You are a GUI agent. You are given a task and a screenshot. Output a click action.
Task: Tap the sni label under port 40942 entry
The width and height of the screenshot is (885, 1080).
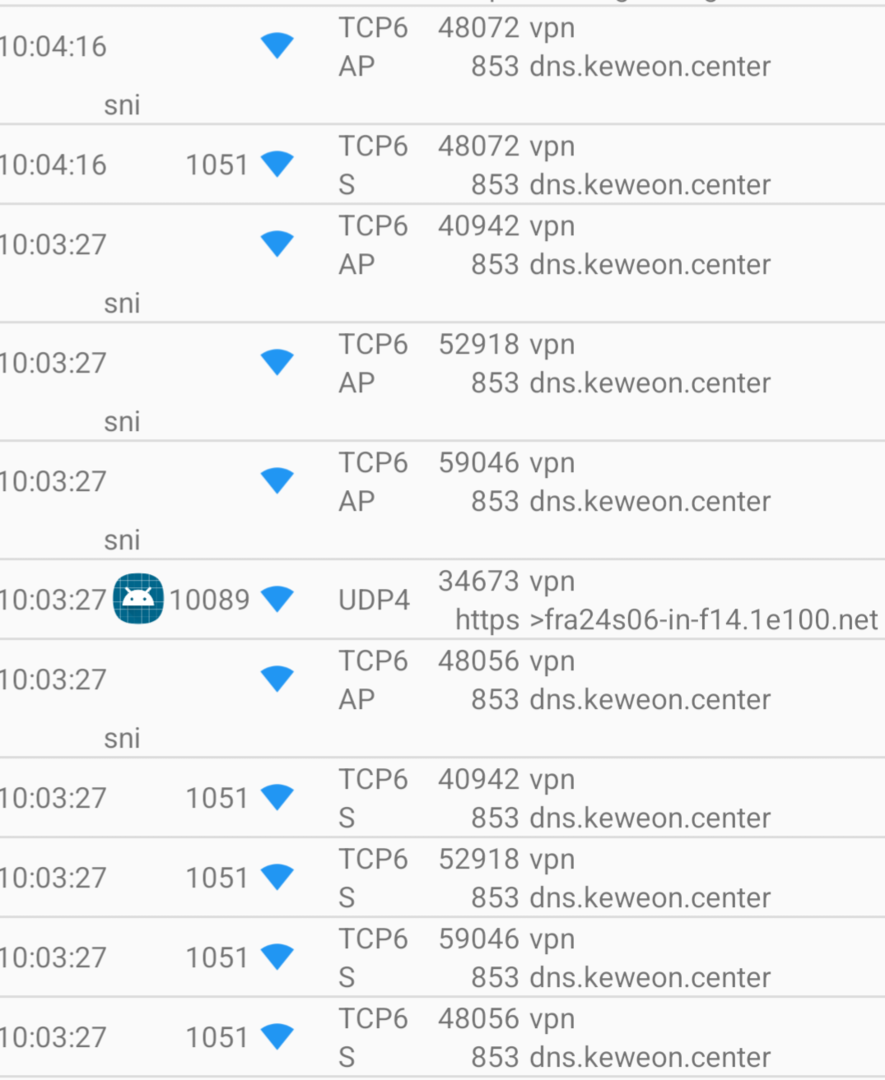[x=122, y=303]
